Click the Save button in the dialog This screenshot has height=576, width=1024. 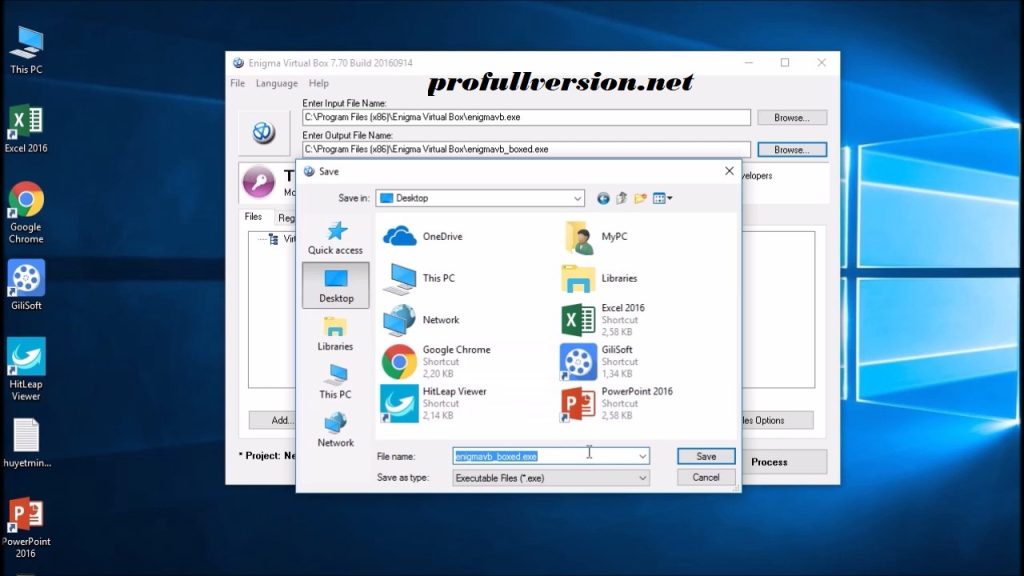pos(706,456)
